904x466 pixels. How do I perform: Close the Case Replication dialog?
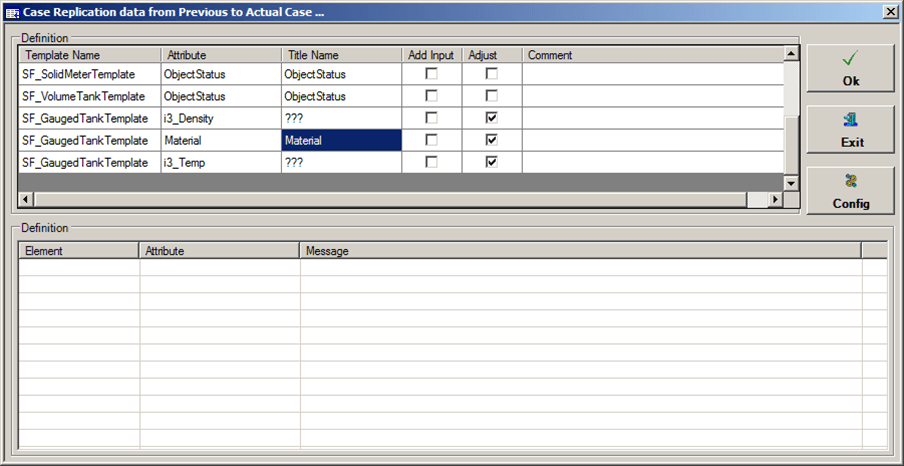(x=891, y=12)
